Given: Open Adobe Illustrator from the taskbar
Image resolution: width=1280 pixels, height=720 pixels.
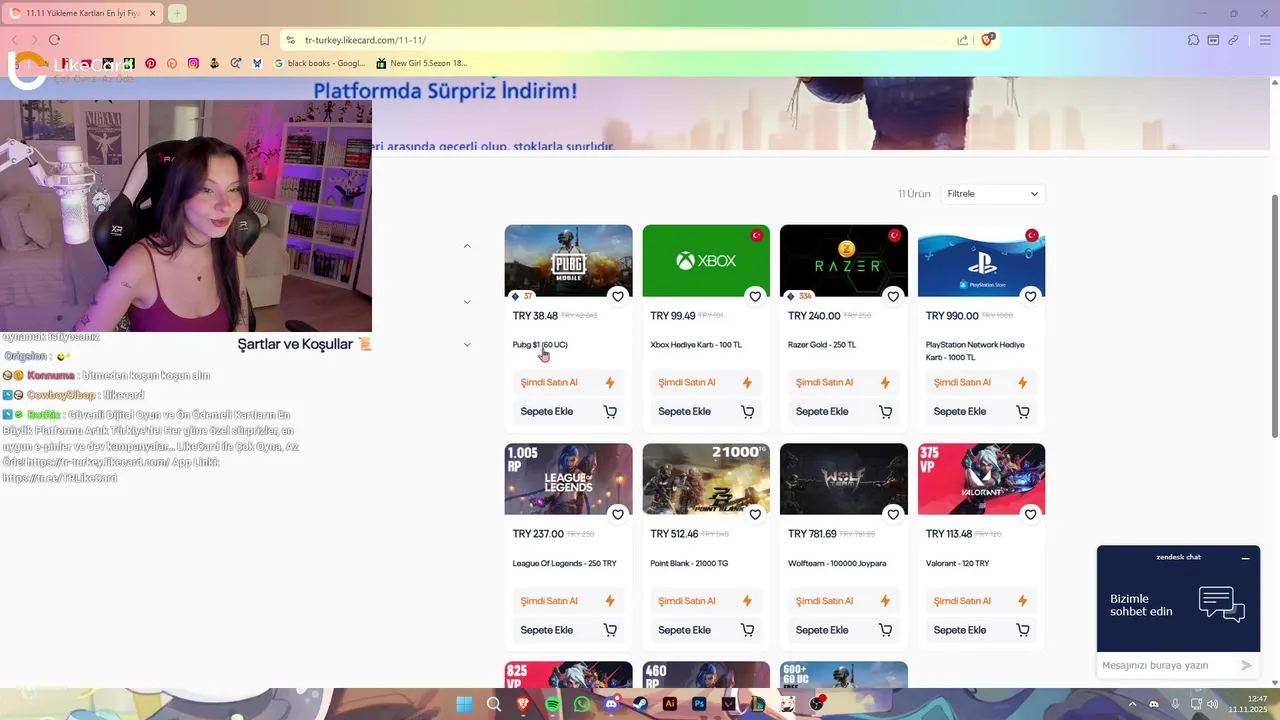Looking at the screenshot, I should (670, 704).
